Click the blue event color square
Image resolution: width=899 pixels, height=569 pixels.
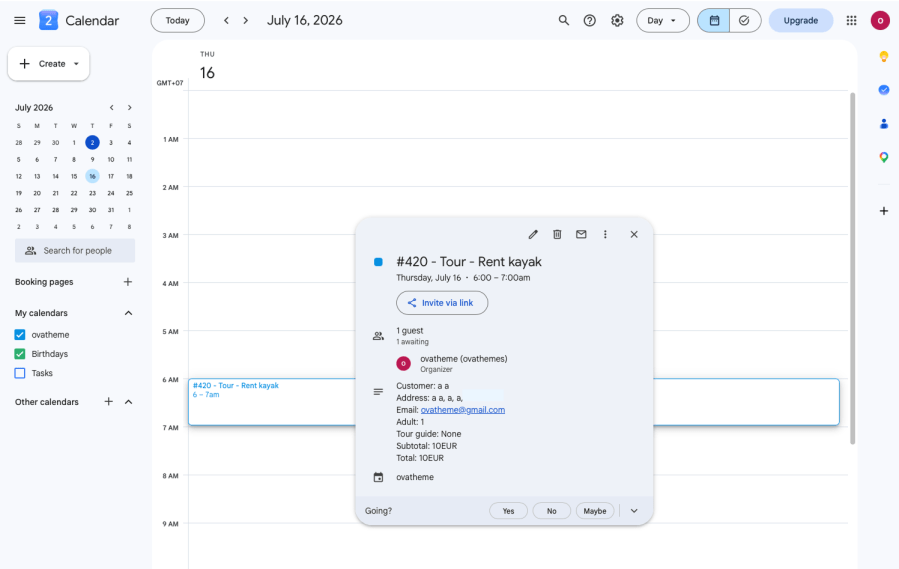(x=378, y=262)
